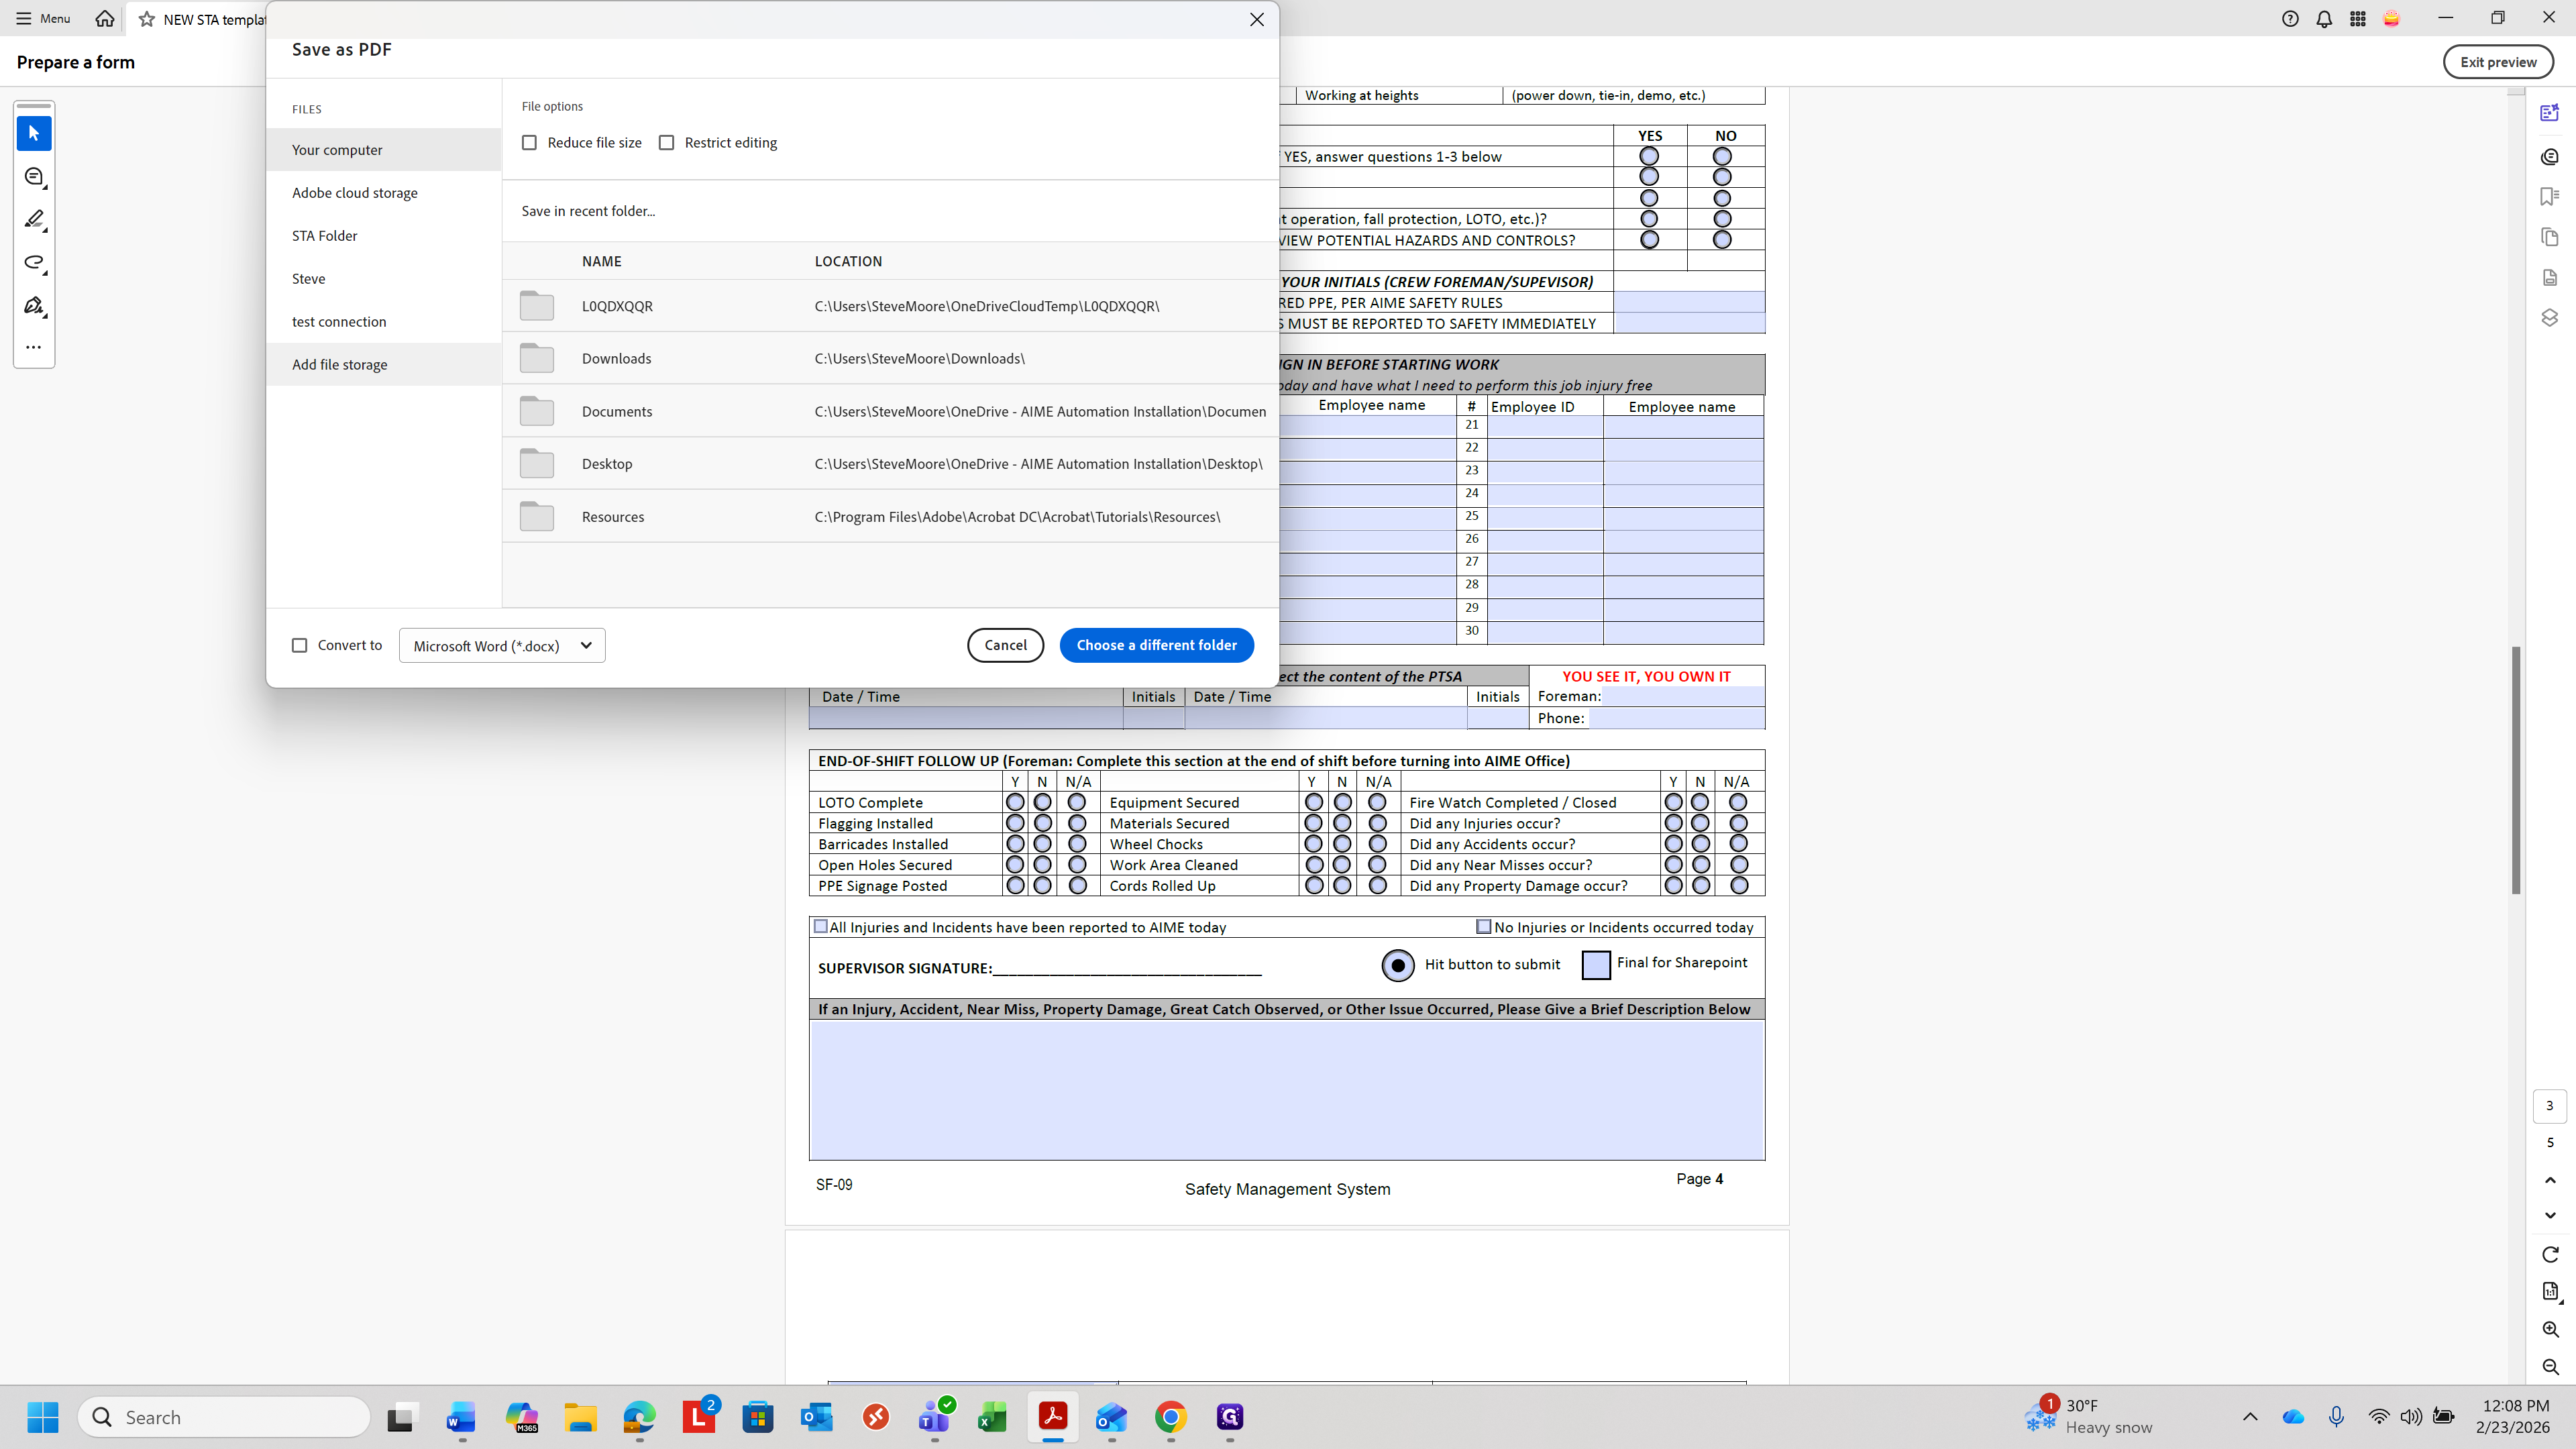2576x1449 pixels.
Task: Check the Convert to checkbox
Action: tap(299, 645)
